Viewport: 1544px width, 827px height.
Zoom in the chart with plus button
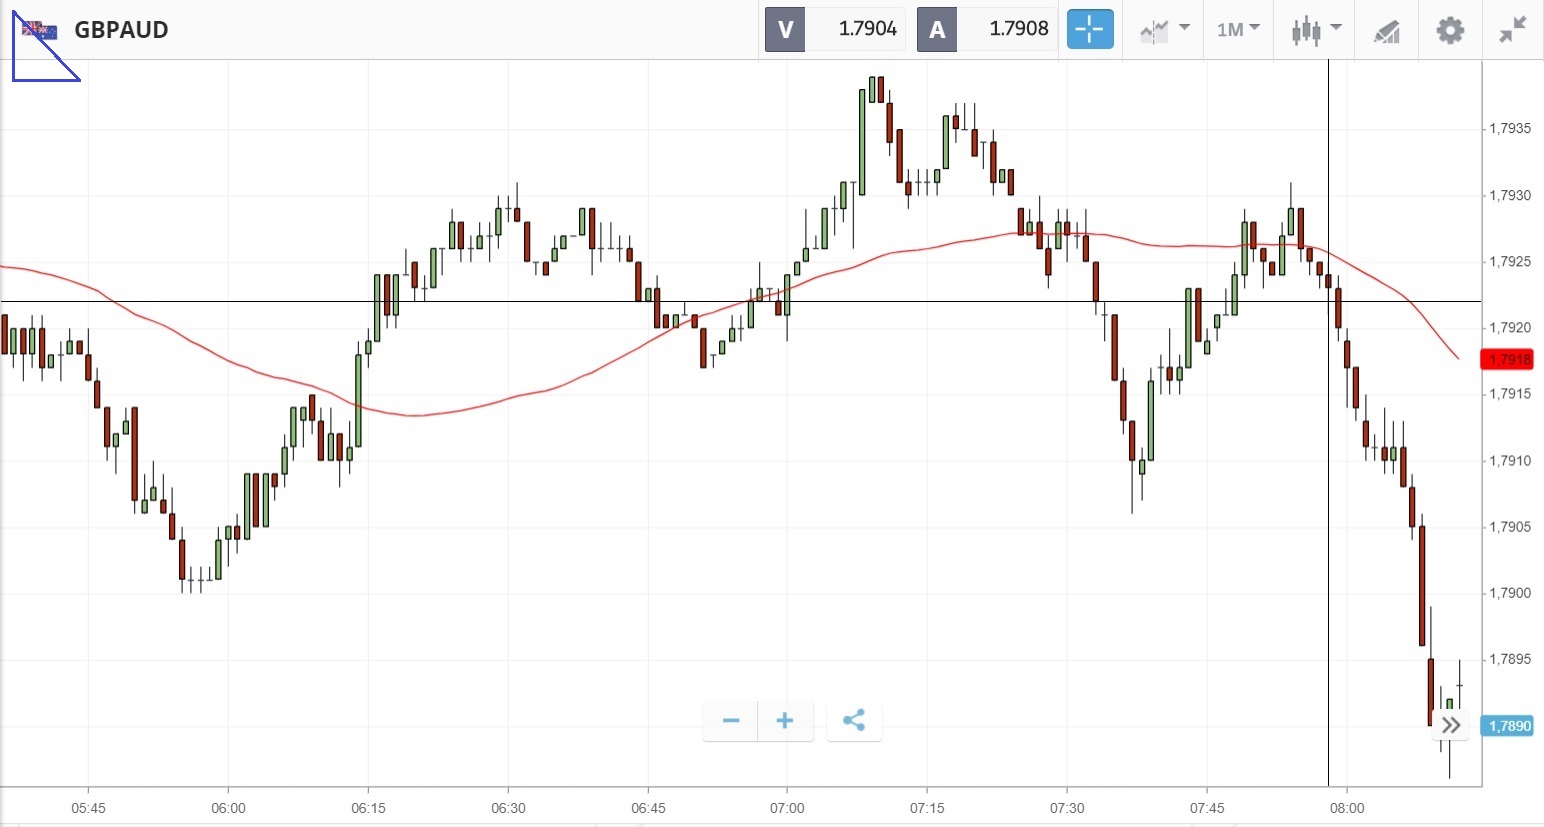tap(785, 721)
